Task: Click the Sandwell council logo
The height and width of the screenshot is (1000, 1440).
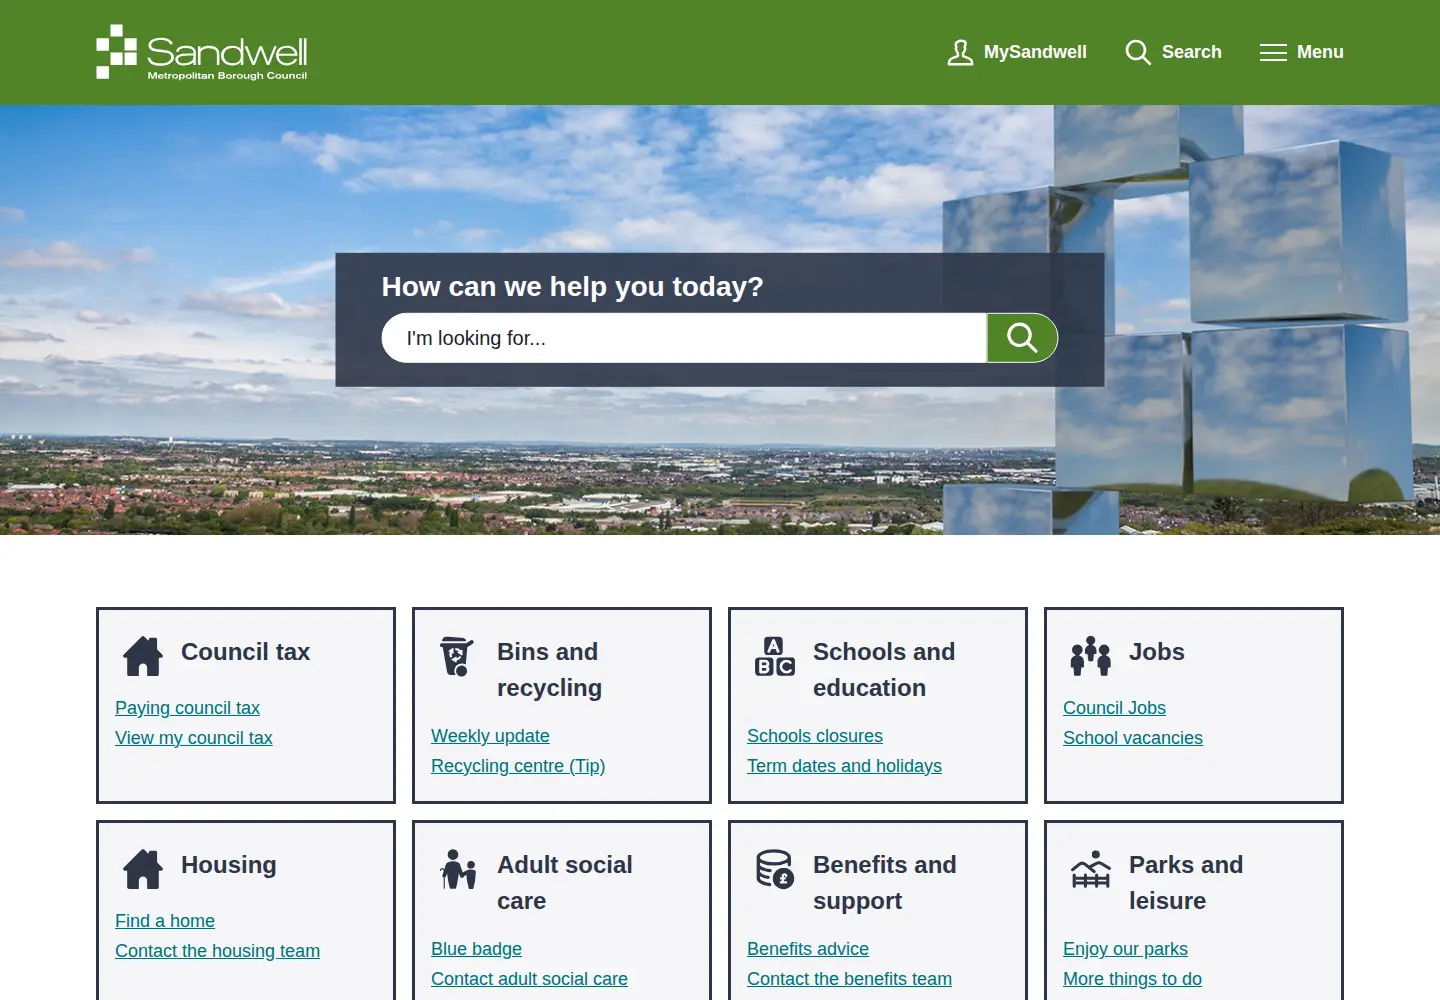Action: click(201, 52)
